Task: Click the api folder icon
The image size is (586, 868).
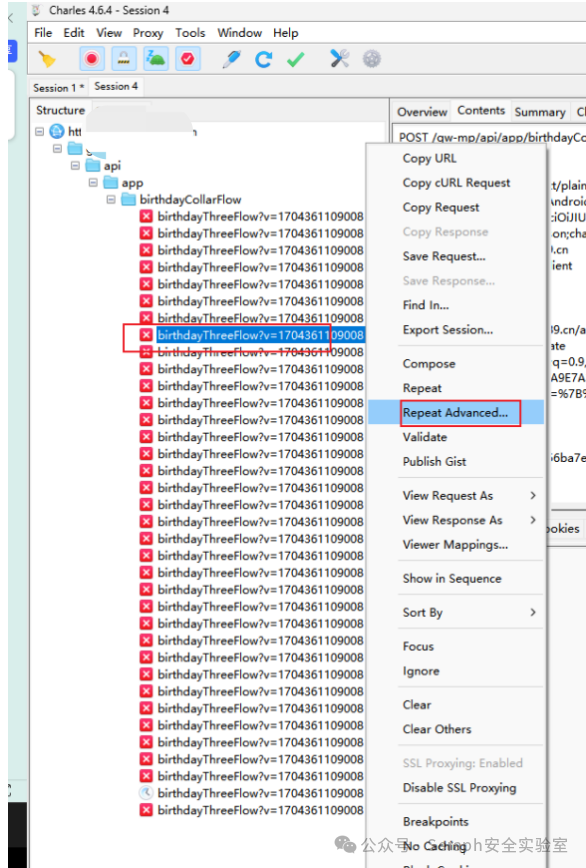Action: (x=93, y=166)
